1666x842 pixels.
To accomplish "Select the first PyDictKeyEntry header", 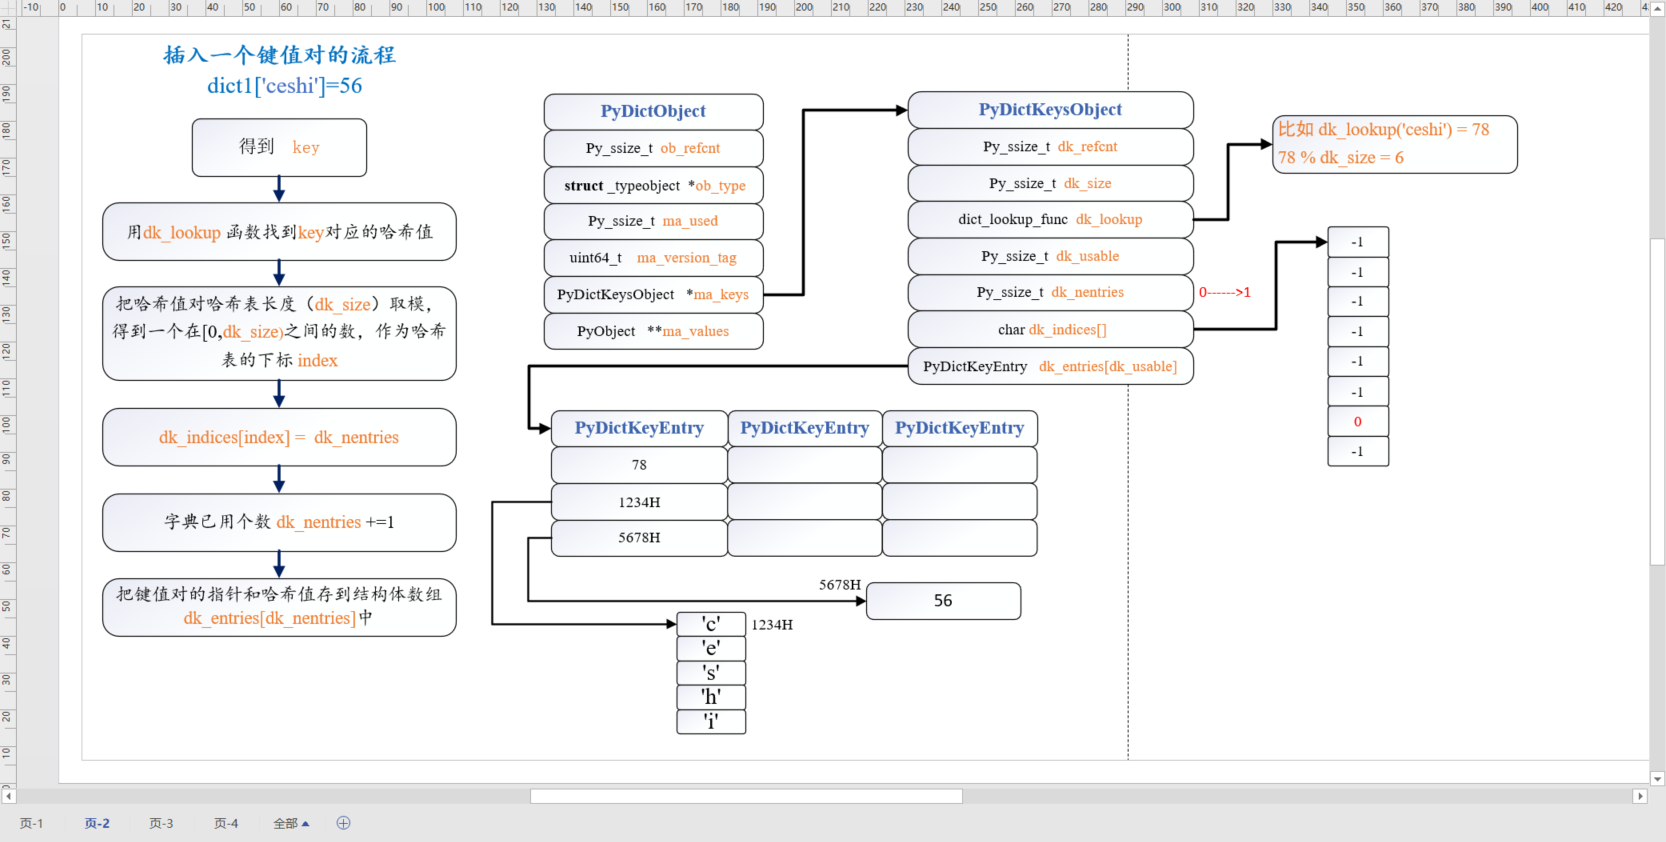I will pos(639,428).
